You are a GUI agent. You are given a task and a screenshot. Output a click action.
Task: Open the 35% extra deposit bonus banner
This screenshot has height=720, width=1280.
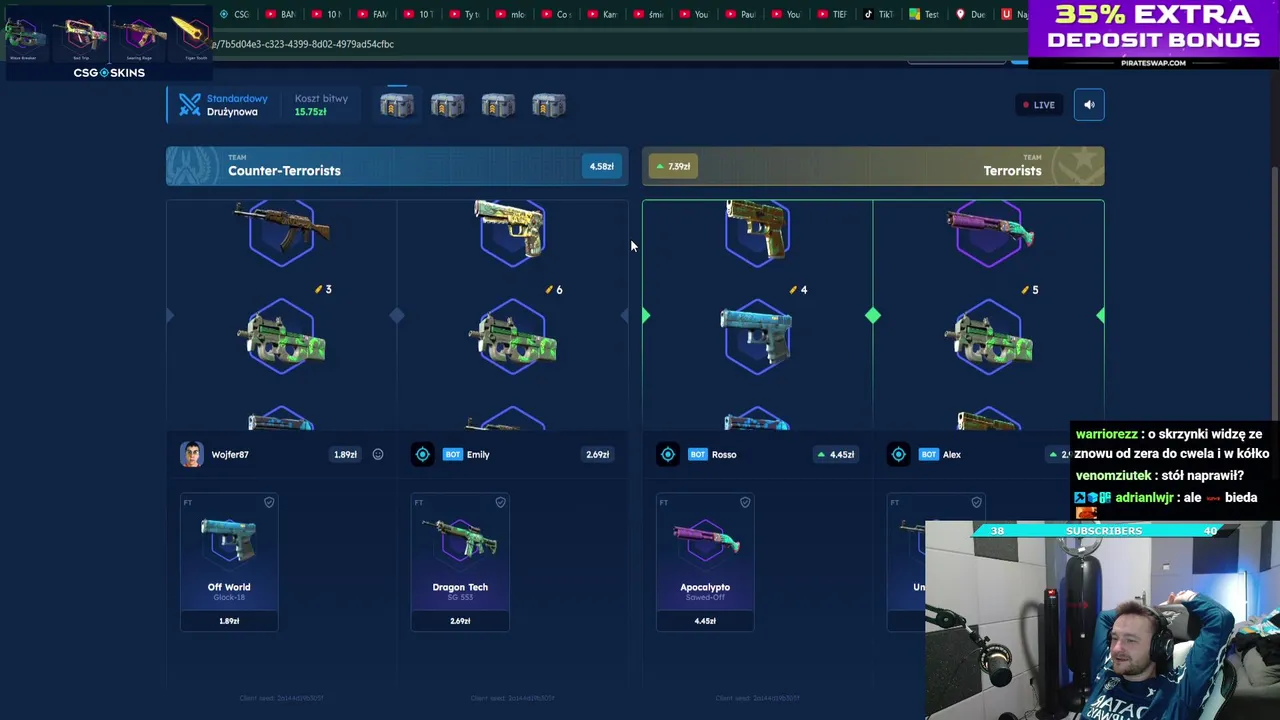tap(1154, 34)
